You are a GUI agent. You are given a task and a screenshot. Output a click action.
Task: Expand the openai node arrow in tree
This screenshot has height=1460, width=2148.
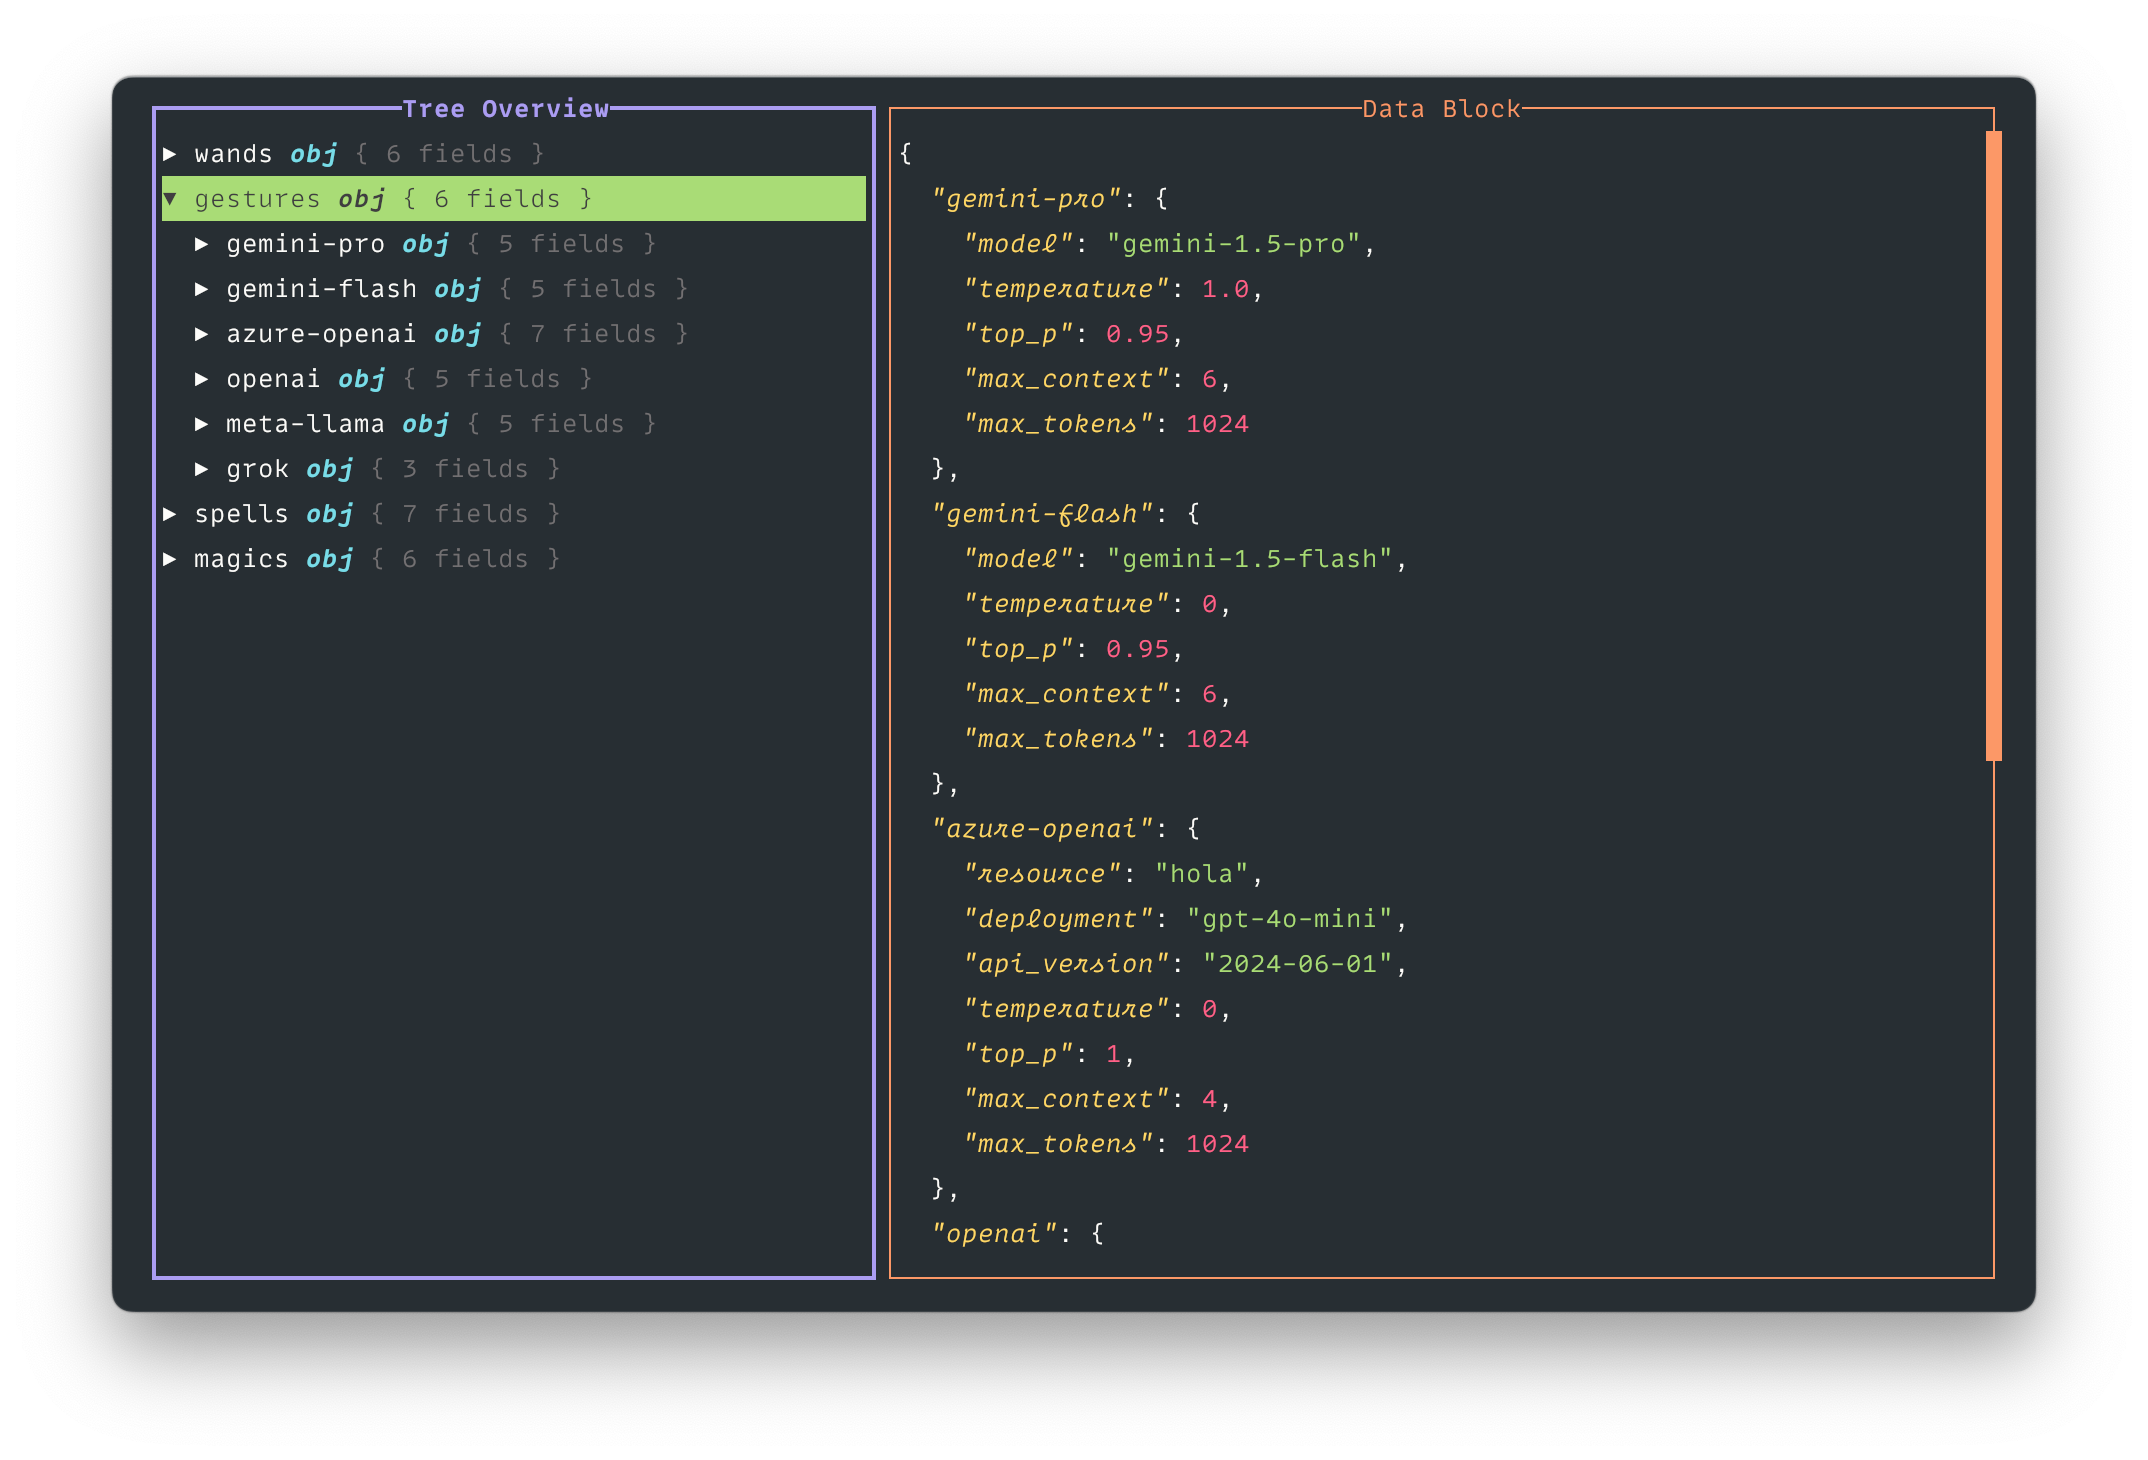coord(202,379)
